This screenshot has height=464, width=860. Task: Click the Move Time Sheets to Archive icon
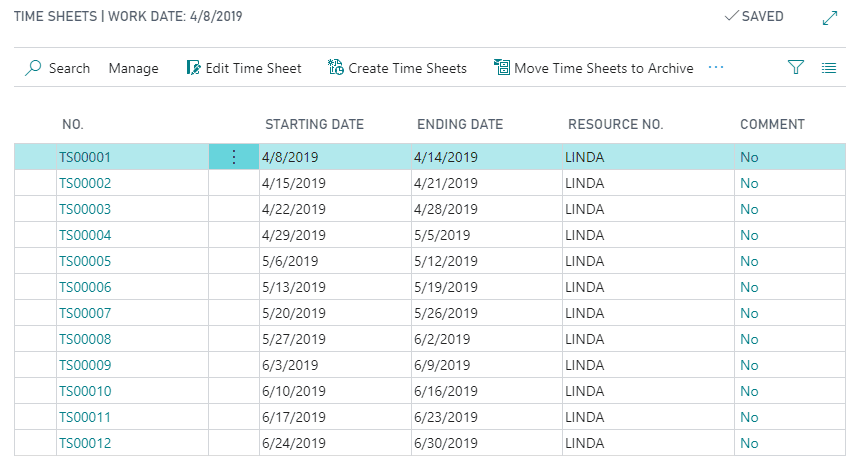pos(502,68)
